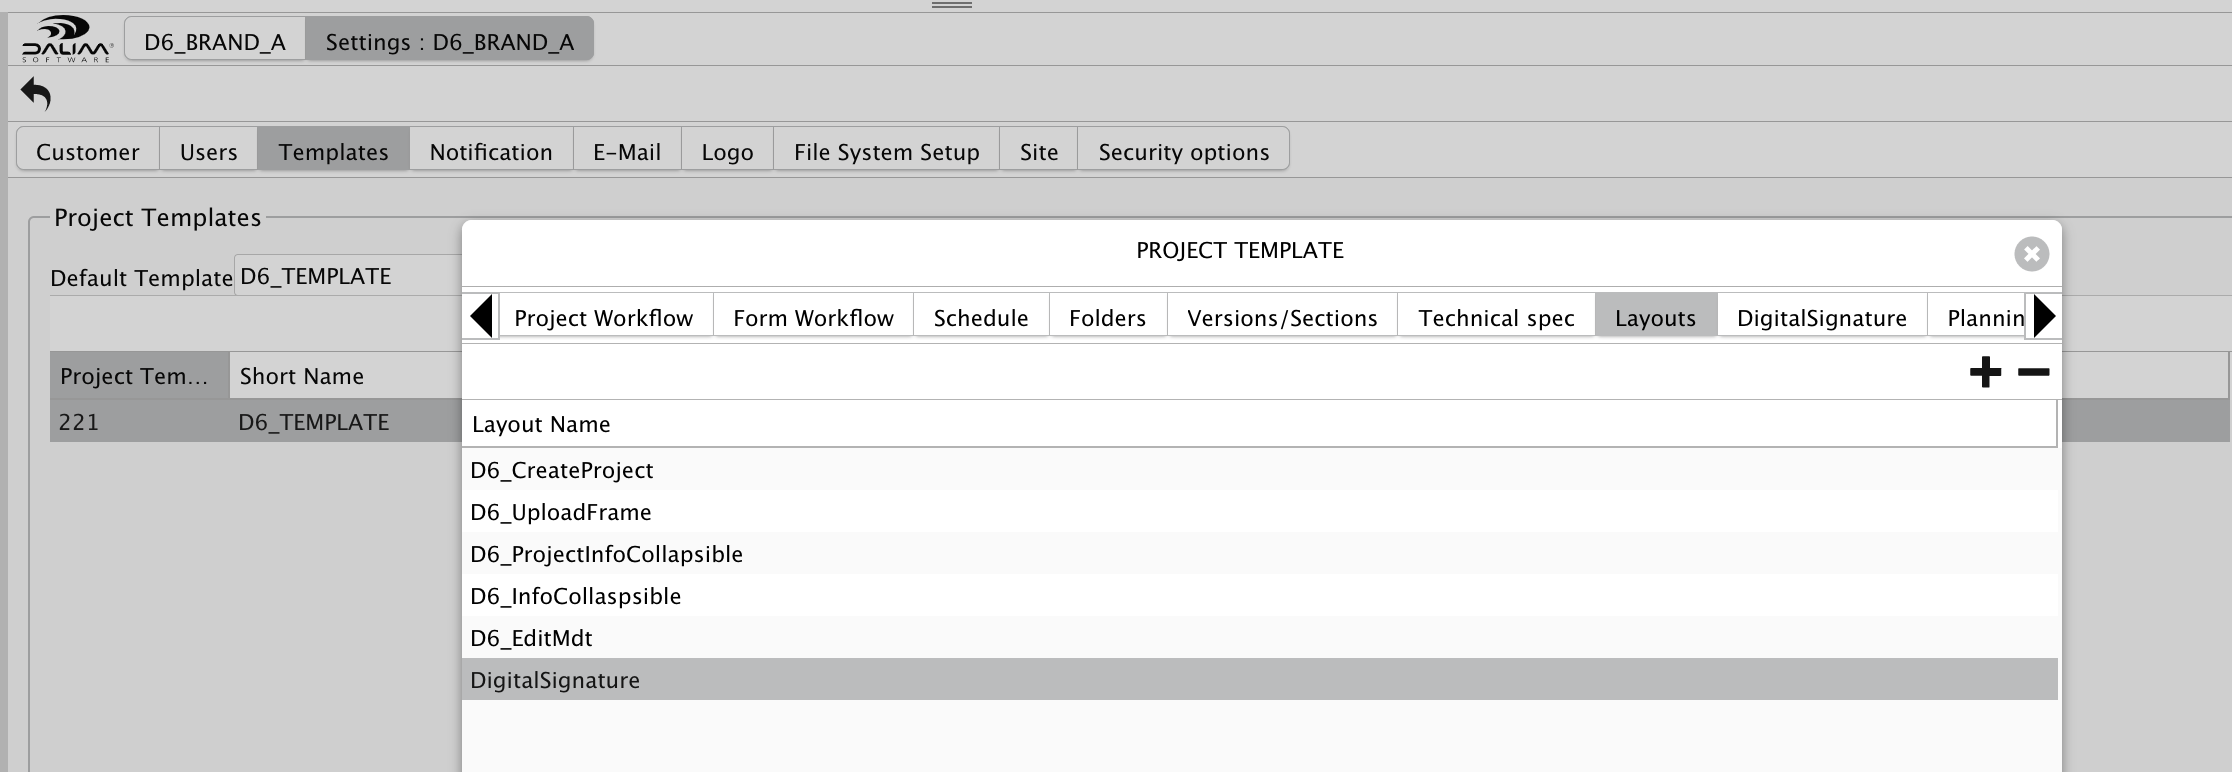Select the D6_UploadFrame layout row
The width and height of the screenshot is (2232, 772).
(x=1260, y=512)
